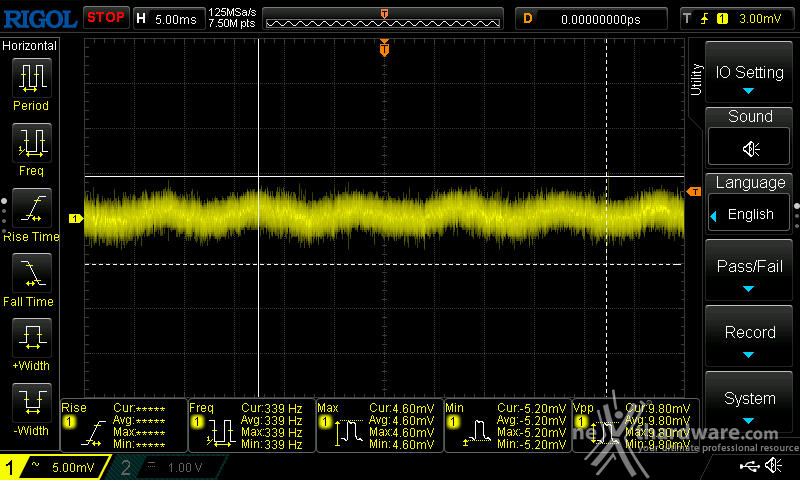Click the Utility side tab
This screenshot has width=800, height=480.
tap(696, 79)
